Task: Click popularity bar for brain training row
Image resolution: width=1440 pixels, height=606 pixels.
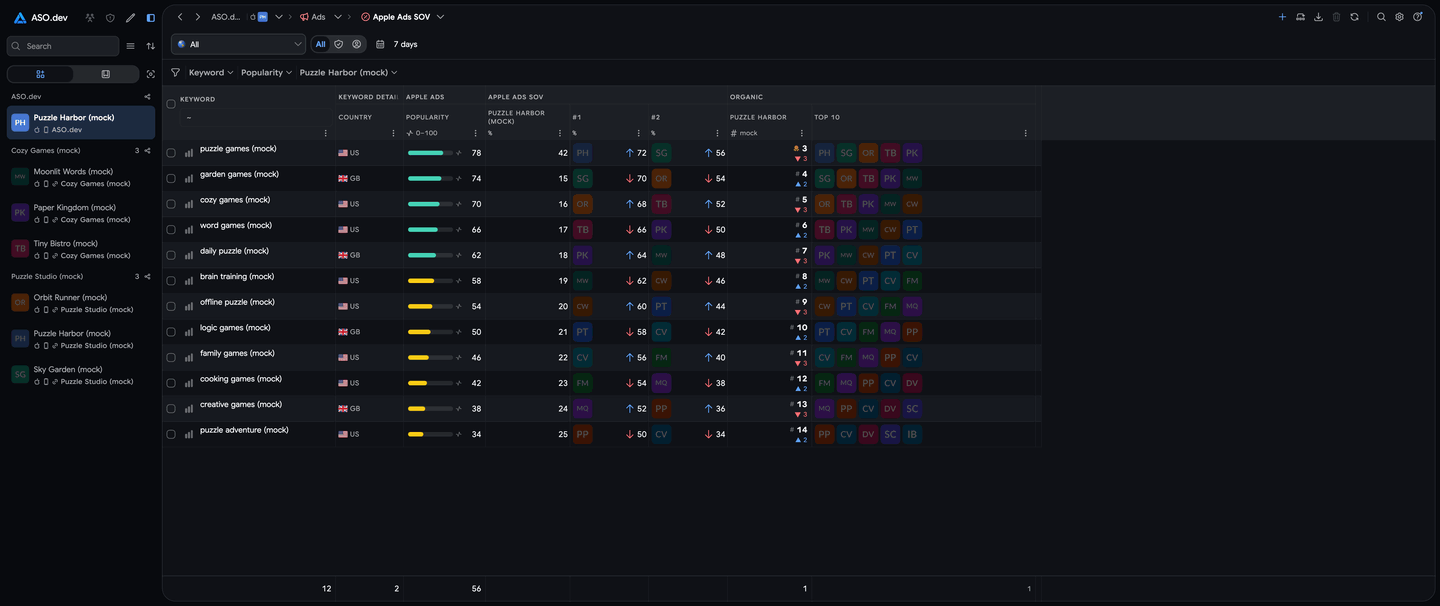Action: pyautogui.click(x=430, y=281)
